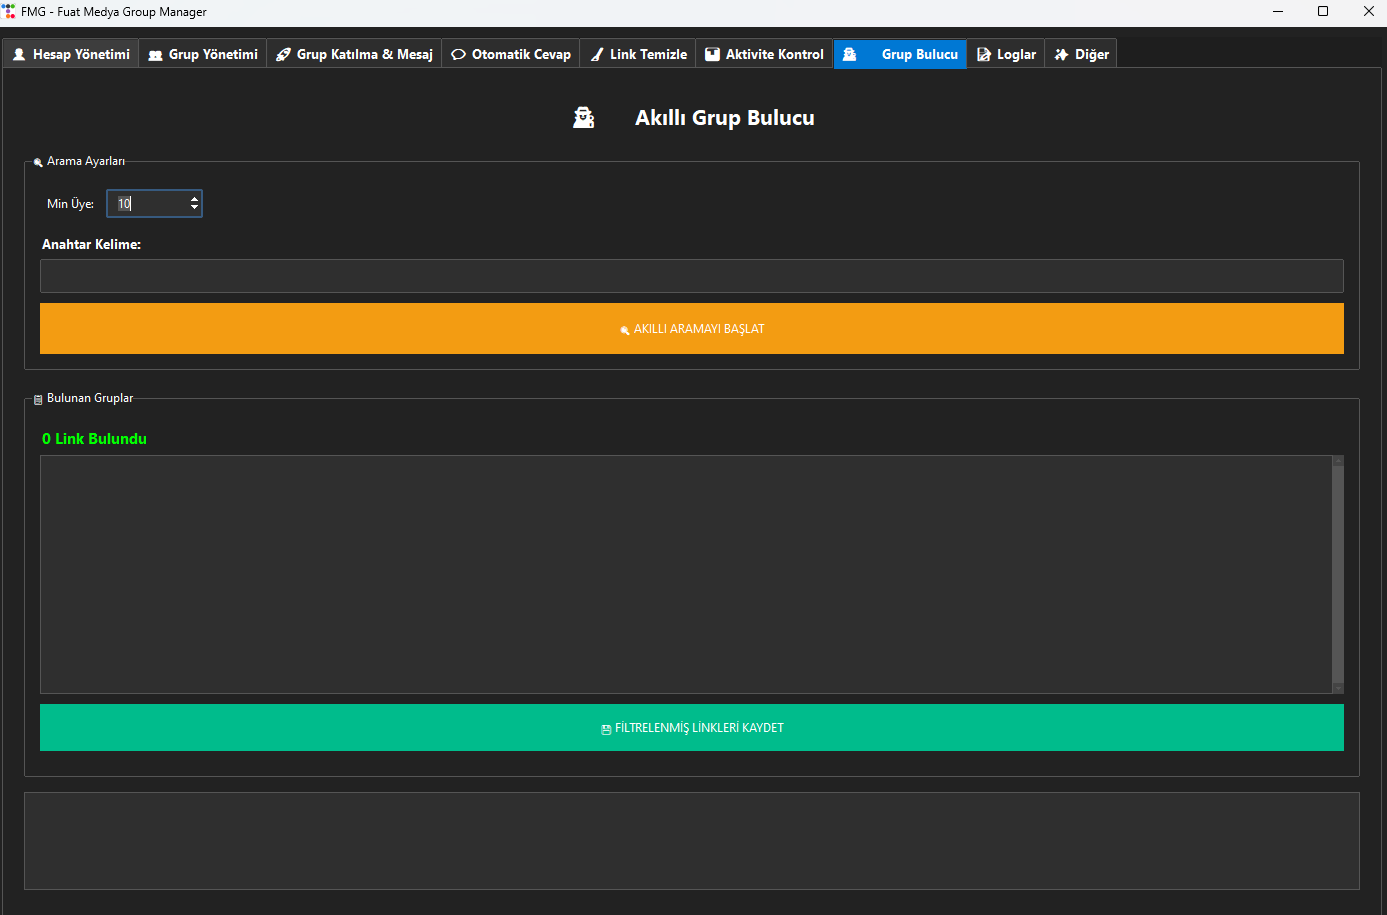Increase Min Üye value with up arrow
Viewport: 1387px width, 915px height.
[x=194, y=199]
